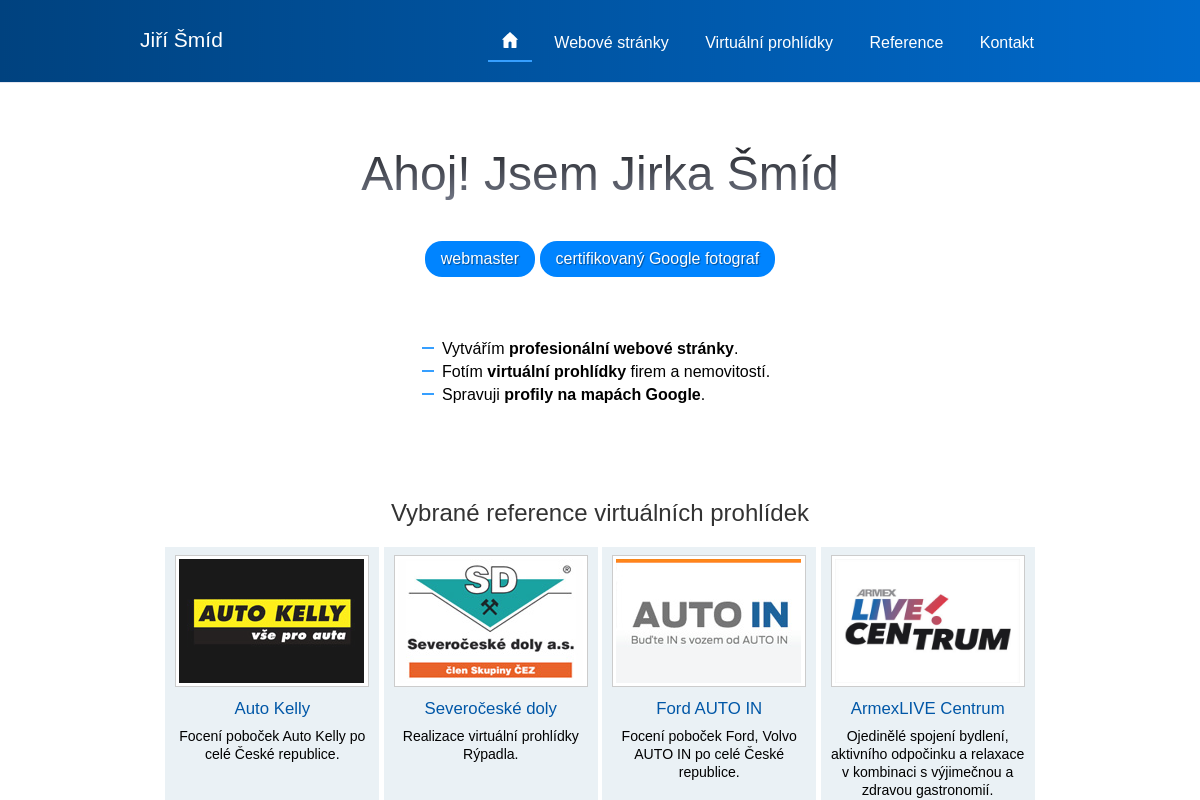Viewport: 1200px width, 800px height.
Task: Click the Severočeské doly logo image
Action: (490, 620)
